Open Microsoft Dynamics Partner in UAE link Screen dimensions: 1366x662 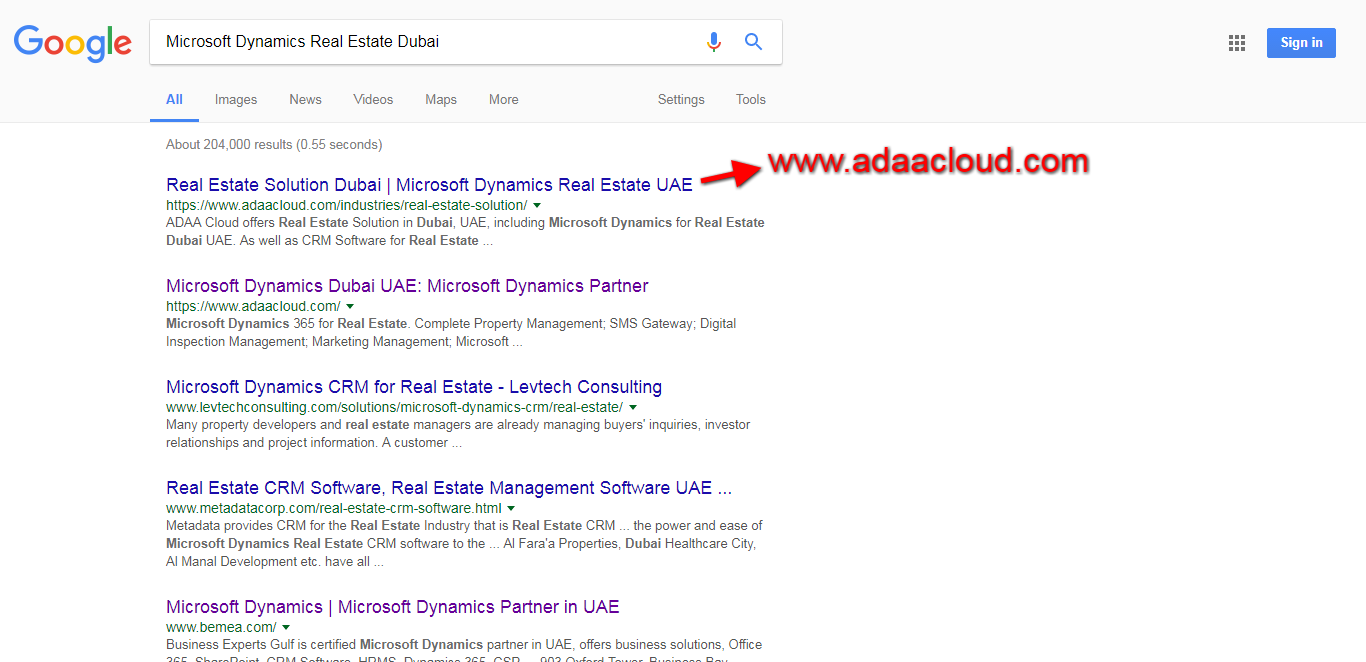(392, 607)
